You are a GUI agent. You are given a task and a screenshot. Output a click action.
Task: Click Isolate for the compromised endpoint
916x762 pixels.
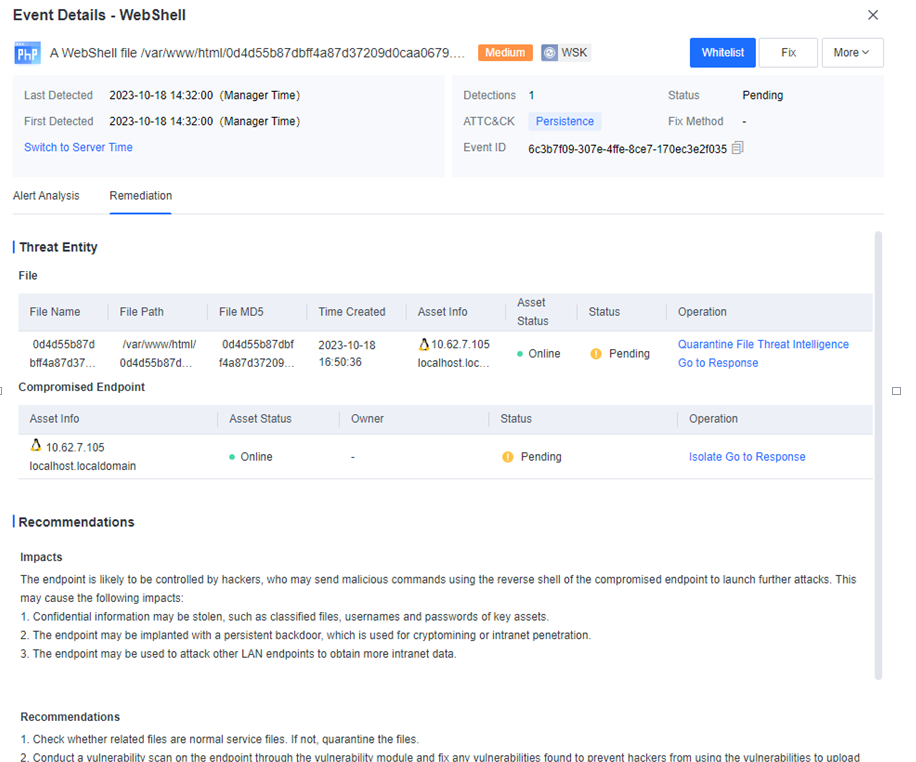coord(705,457)
